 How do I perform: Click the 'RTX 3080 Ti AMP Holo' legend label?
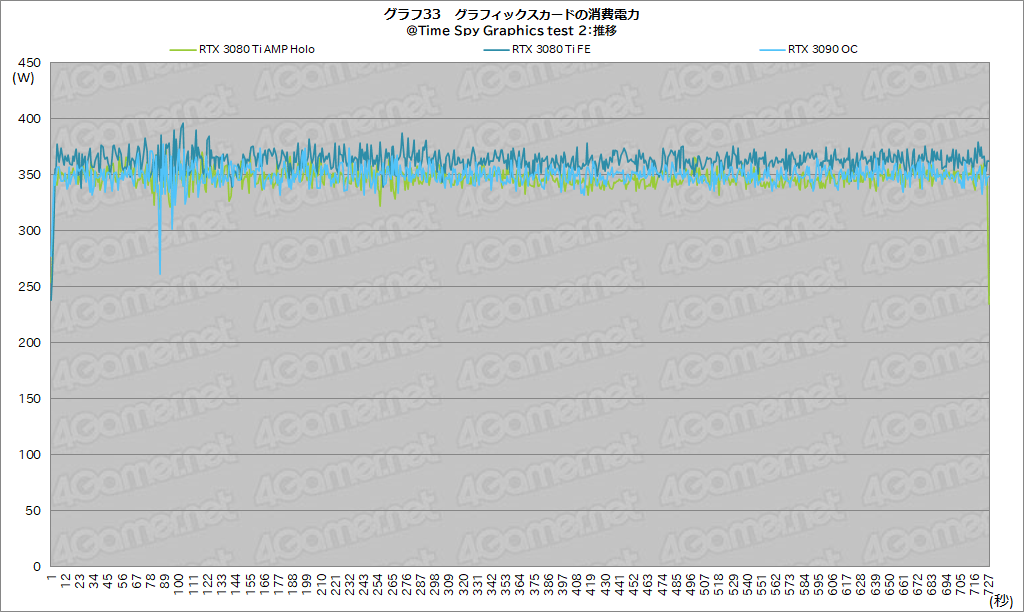click(257, 50)
